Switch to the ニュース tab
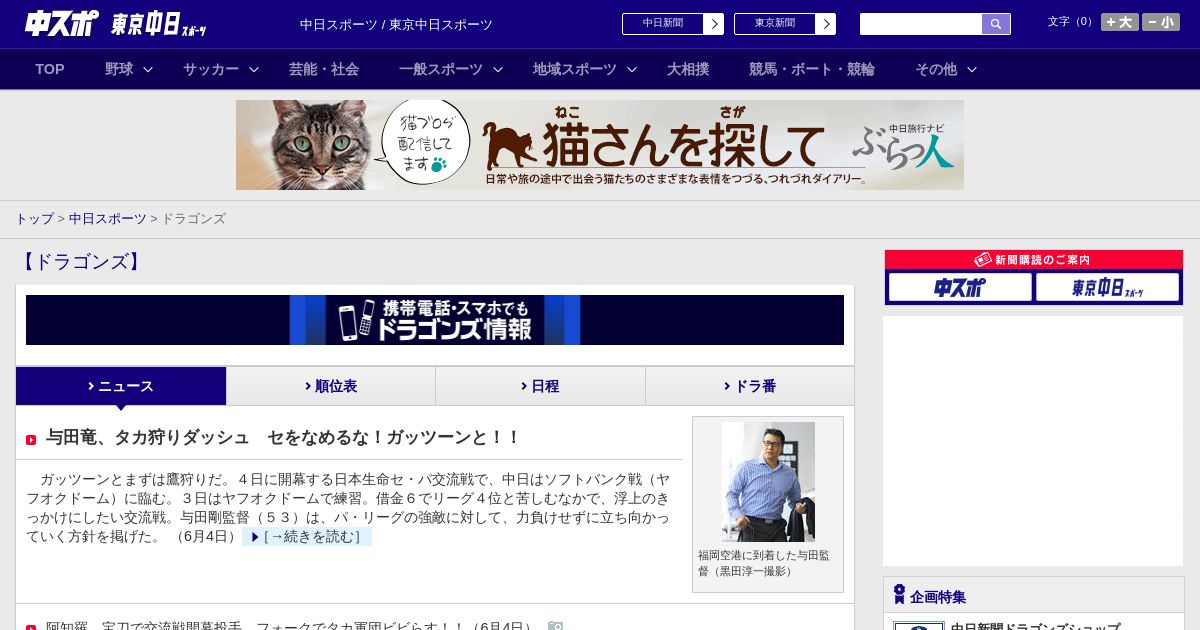 [x=121, y=386]
